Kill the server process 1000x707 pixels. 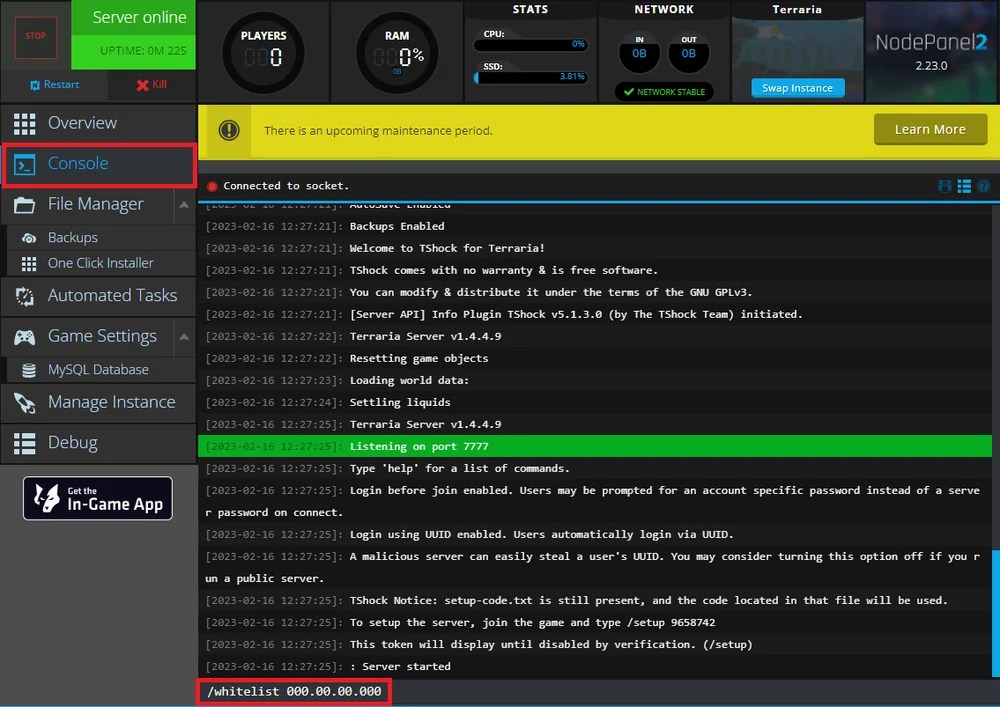151,84
